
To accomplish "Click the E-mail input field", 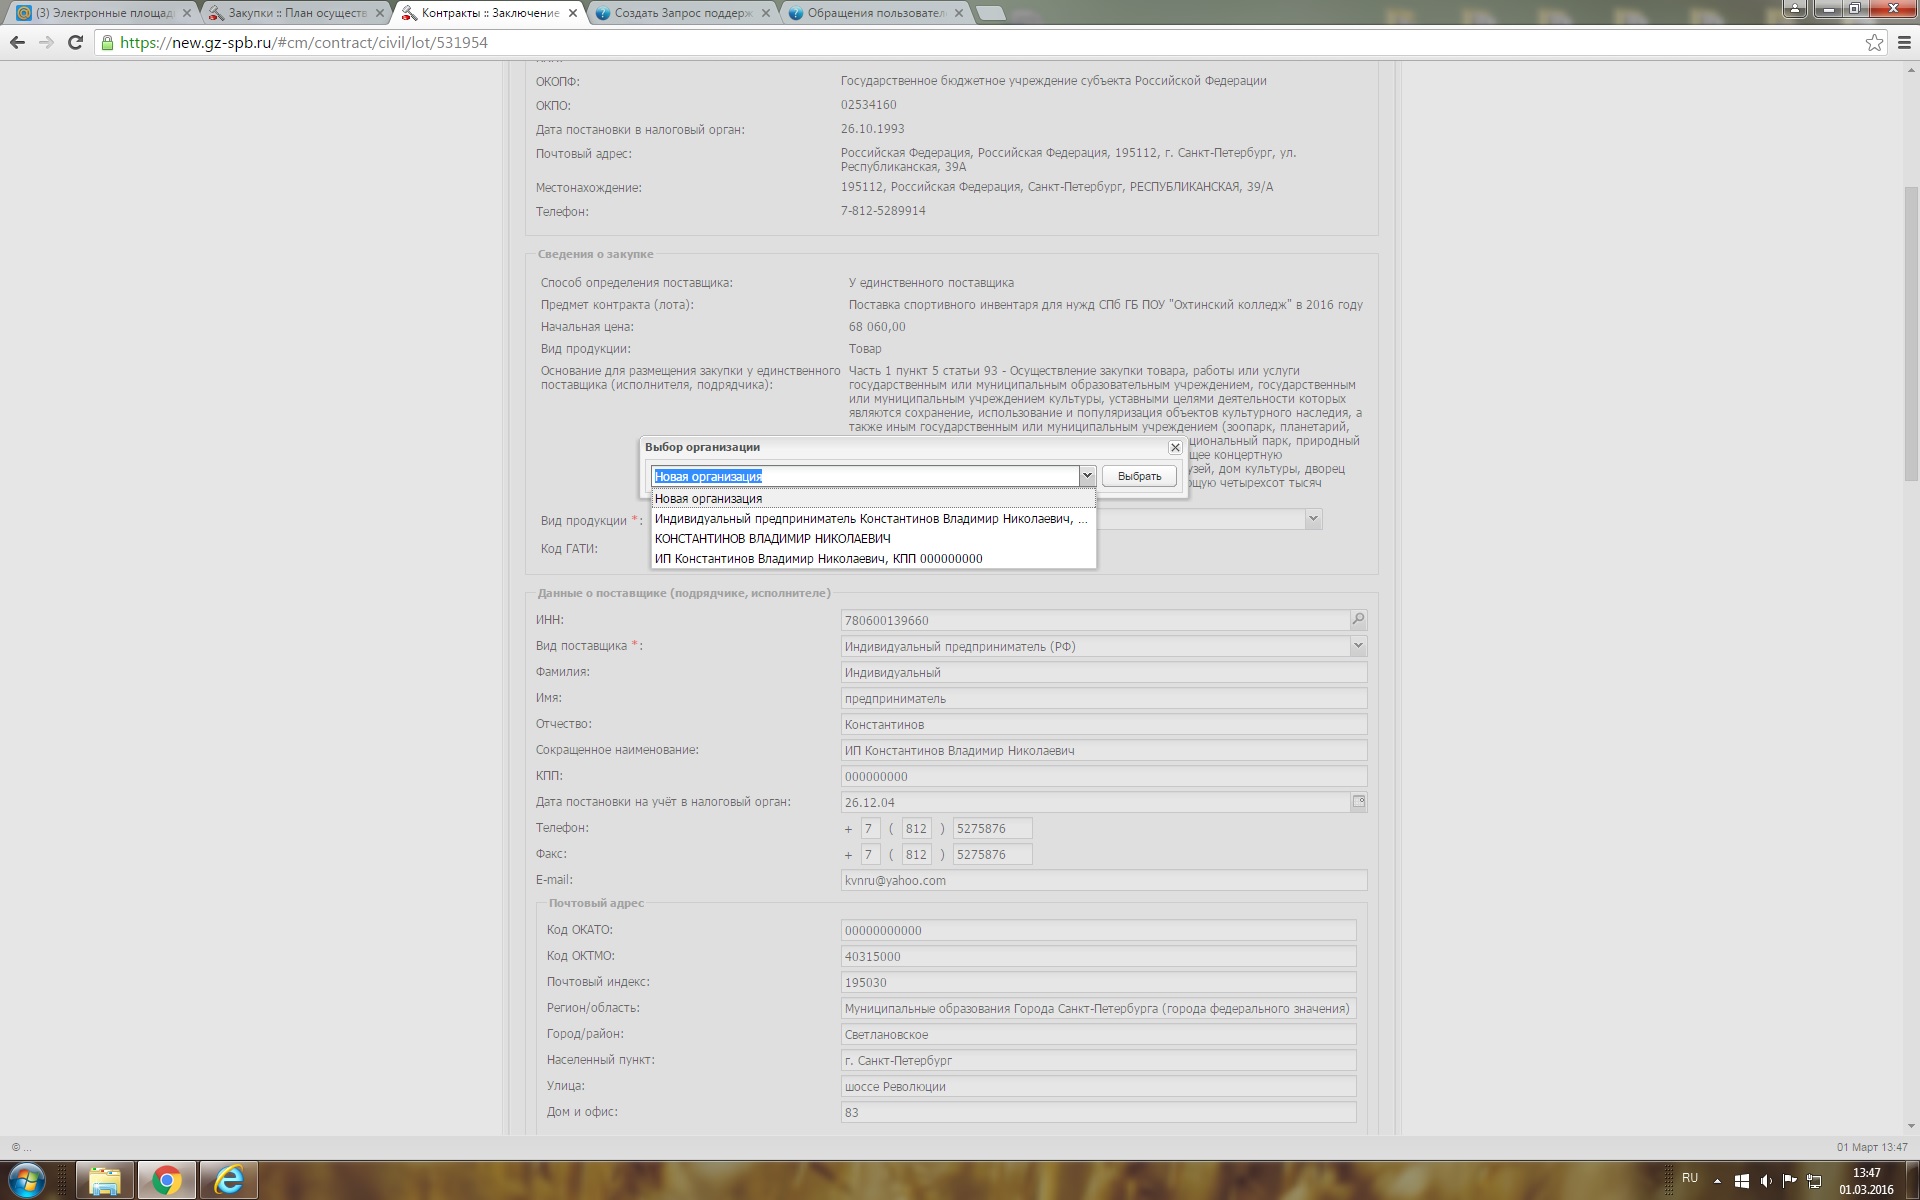I will [1103, 880].
